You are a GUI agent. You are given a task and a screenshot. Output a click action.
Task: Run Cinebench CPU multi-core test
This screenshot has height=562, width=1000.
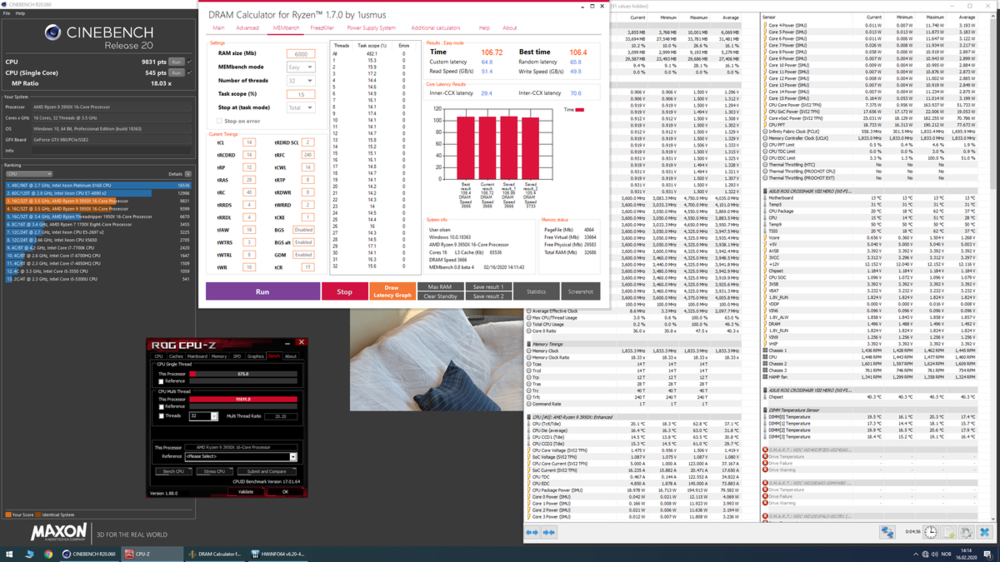(x=176, y=62)
